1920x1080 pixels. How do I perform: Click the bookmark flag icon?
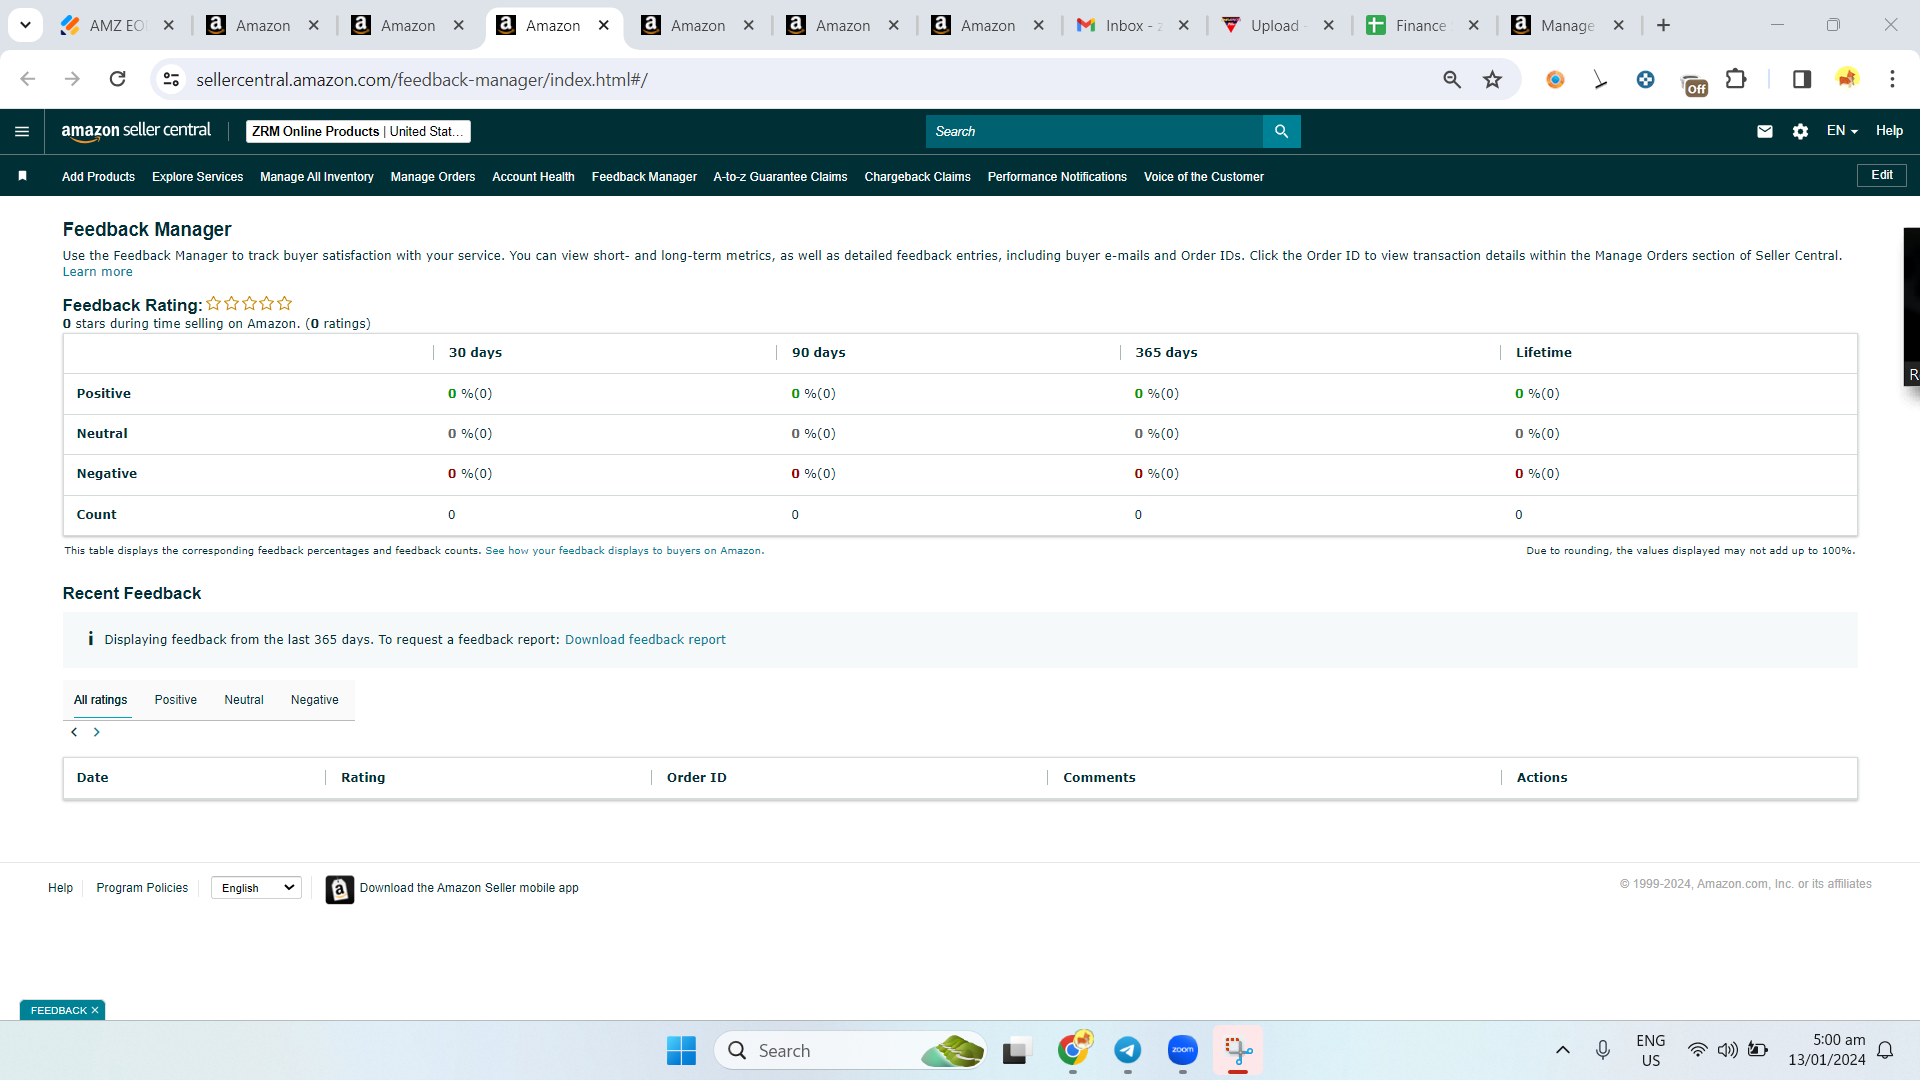coord(22,176)
